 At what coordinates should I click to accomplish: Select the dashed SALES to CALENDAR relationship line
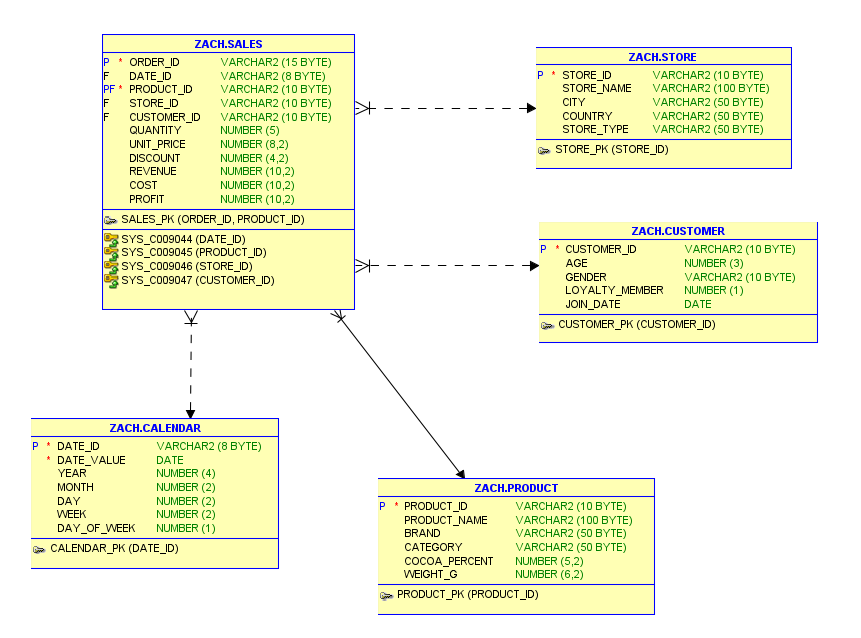pos(191,365)
